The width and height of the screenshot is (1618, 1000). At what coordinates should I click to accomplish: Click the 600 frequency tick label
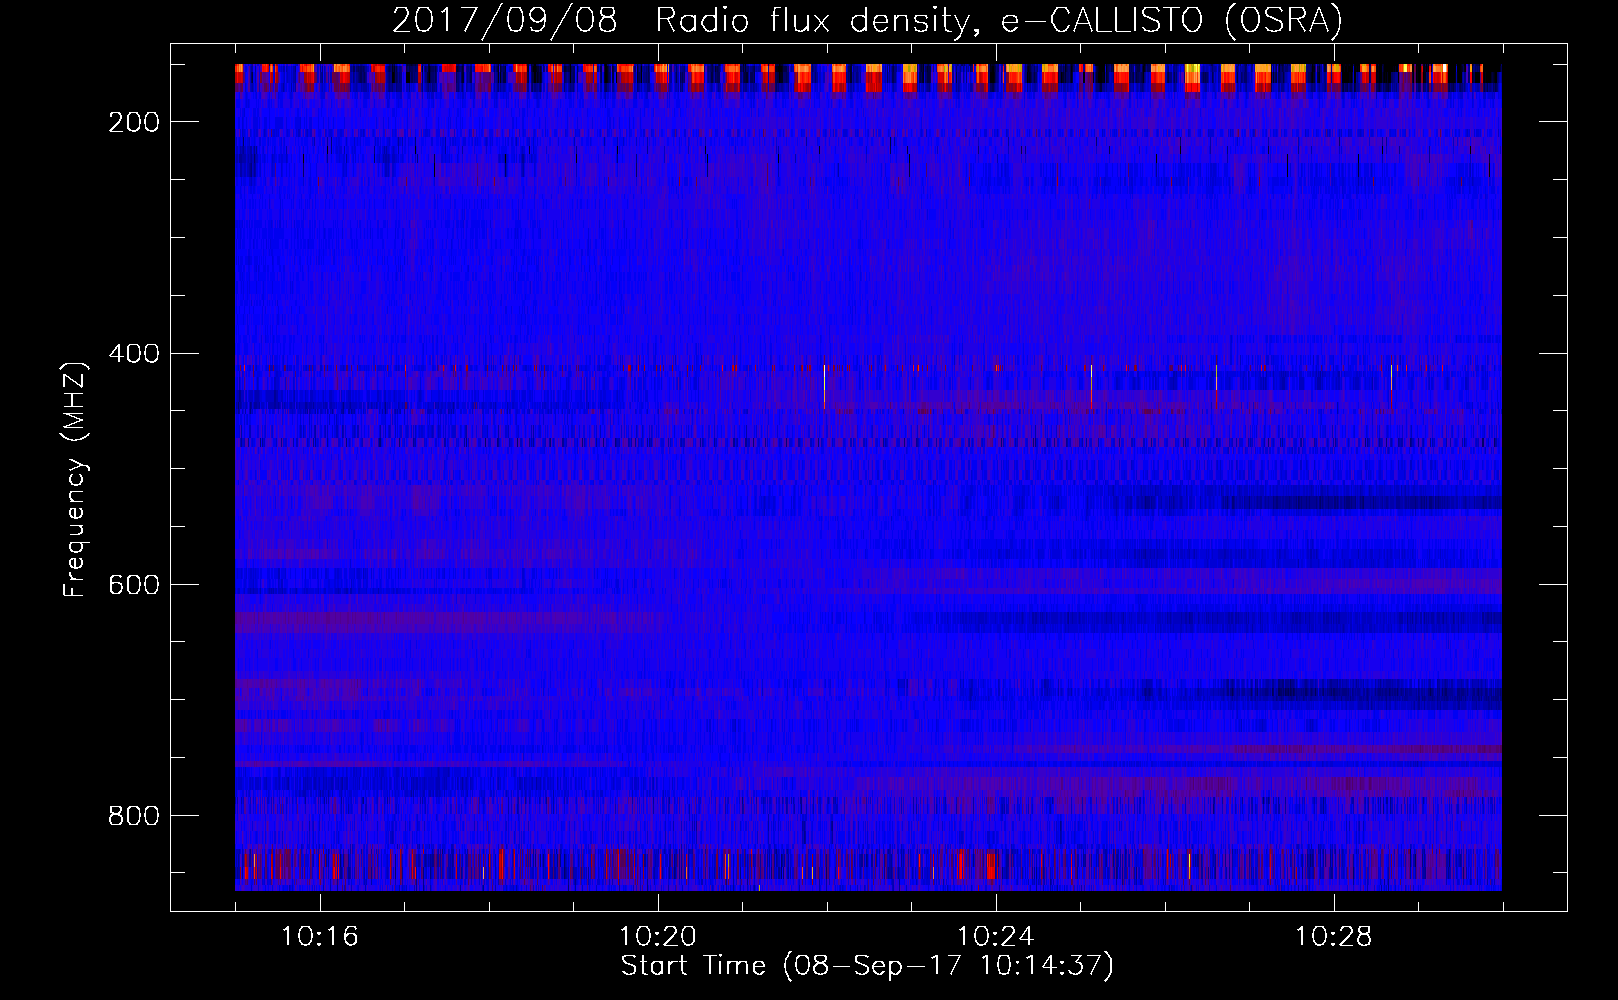pyautogui.click(x=134, y=584)
